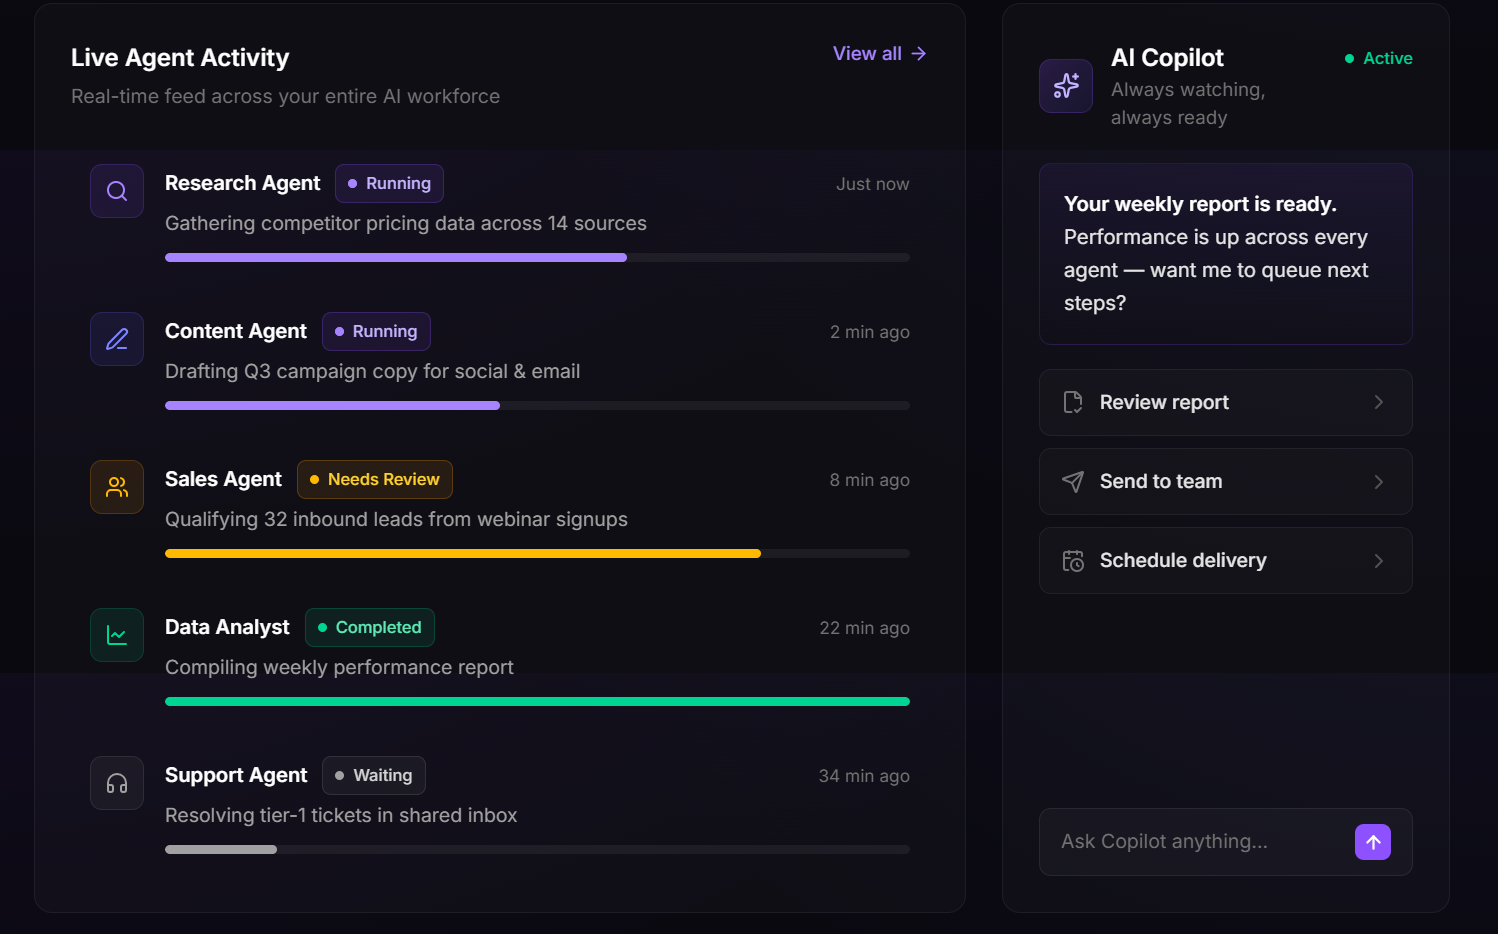Click the Active status indicator
Screen dimensions: 1498x934
click(1379, 58)
